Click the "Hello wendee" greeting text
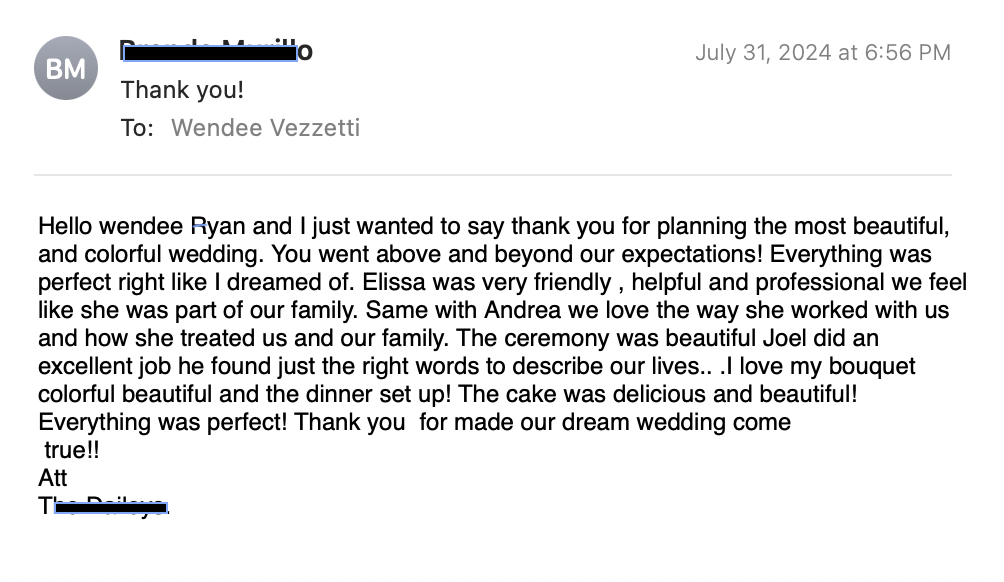The image size is (1004, 582). [110, 226]
